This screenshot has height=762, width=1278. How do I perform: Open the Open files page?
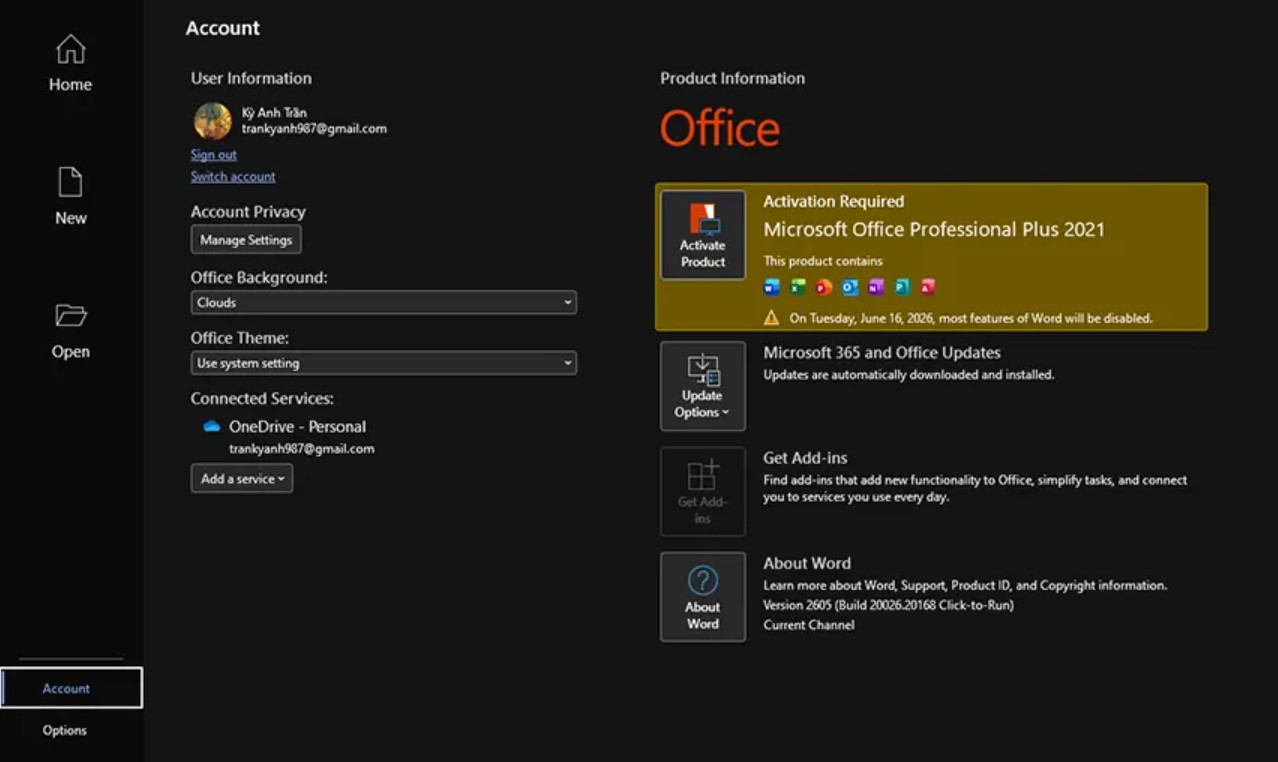tap(70, 331)
